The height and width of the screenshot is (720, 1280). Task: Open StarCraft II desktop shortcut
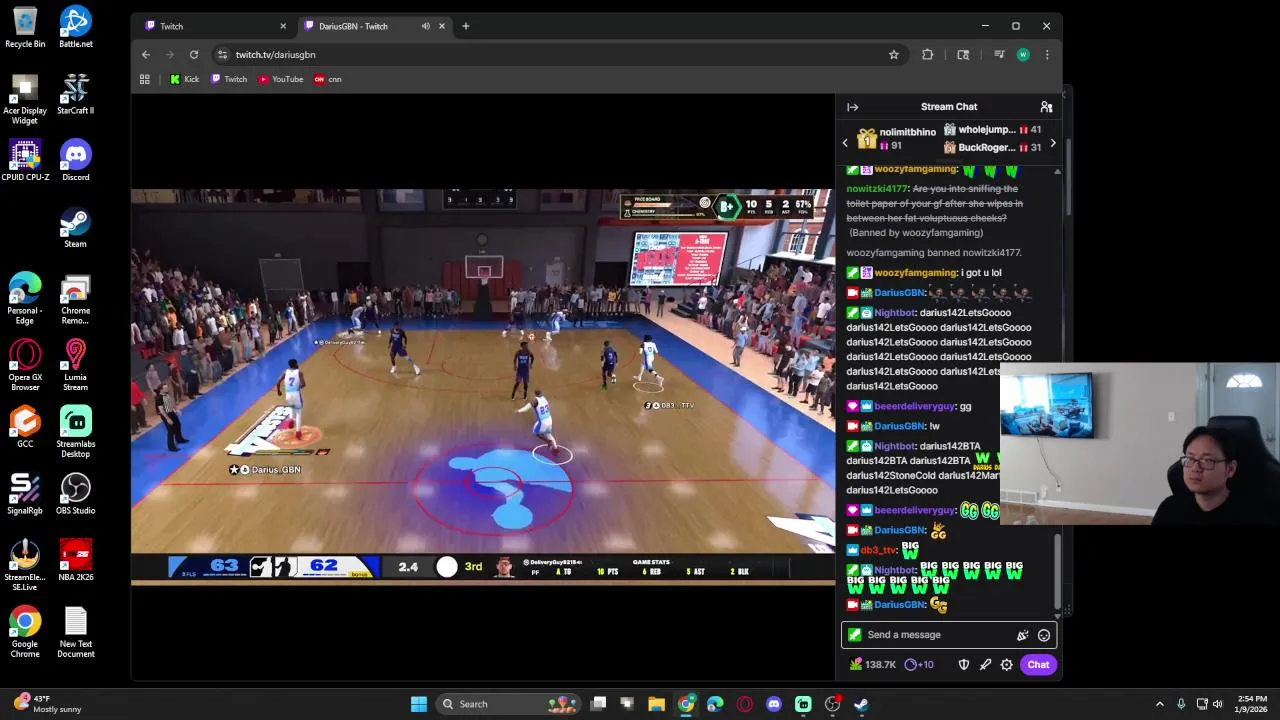tap(76, 94)
